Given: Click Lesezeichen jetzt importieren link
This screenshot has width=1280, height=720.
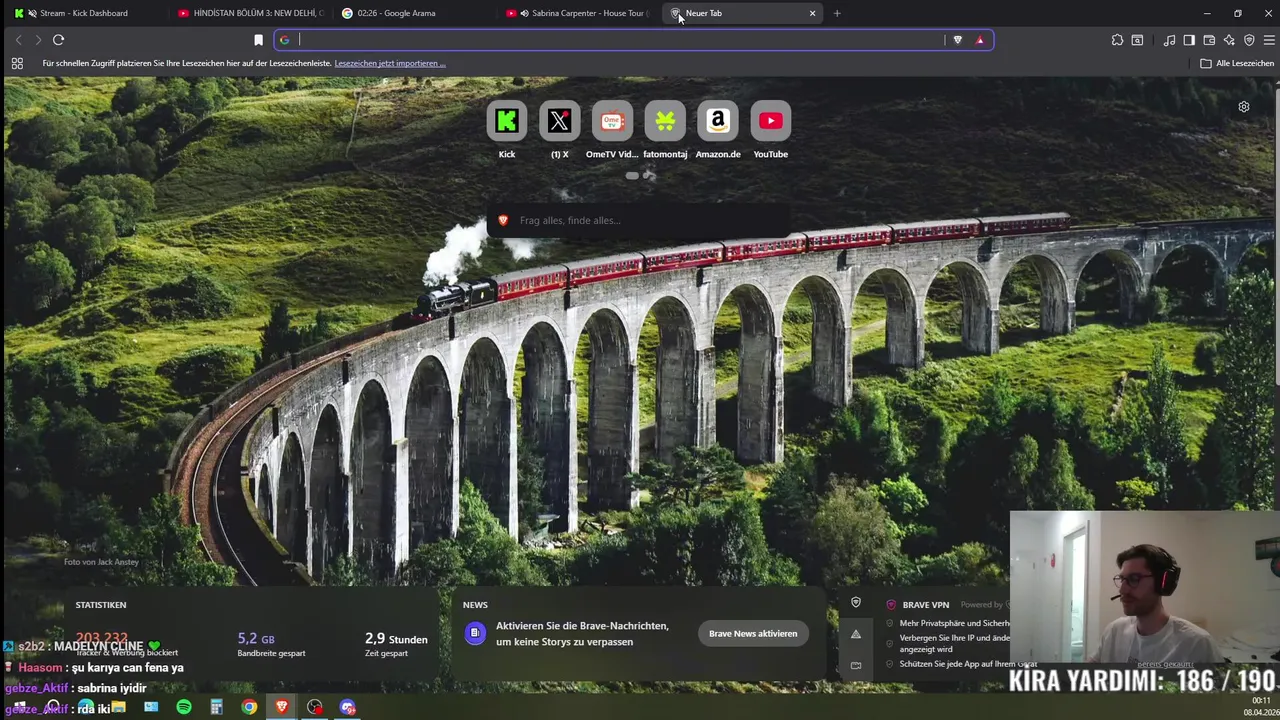Looking at the screenshot, I should point(390,63).
